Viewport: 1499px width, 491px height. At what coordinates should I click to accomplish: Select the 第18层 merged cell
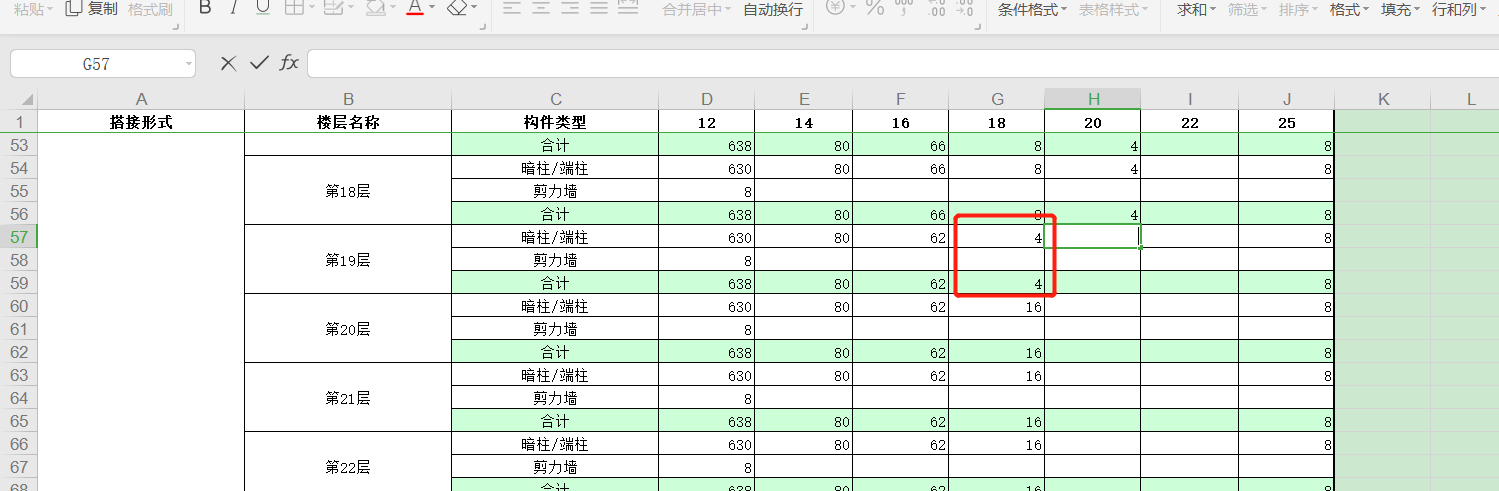point(348,190)
